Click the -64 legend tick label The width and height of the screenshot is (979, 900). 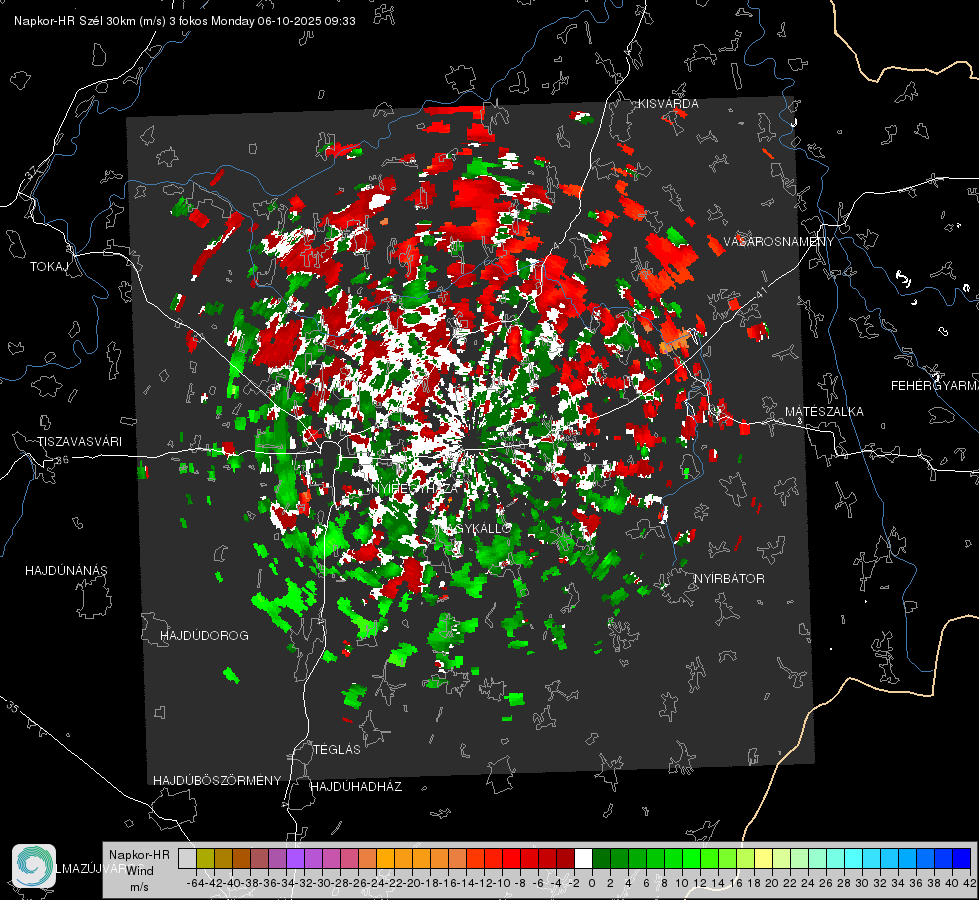pyautogui.click(x=196, y=883)
